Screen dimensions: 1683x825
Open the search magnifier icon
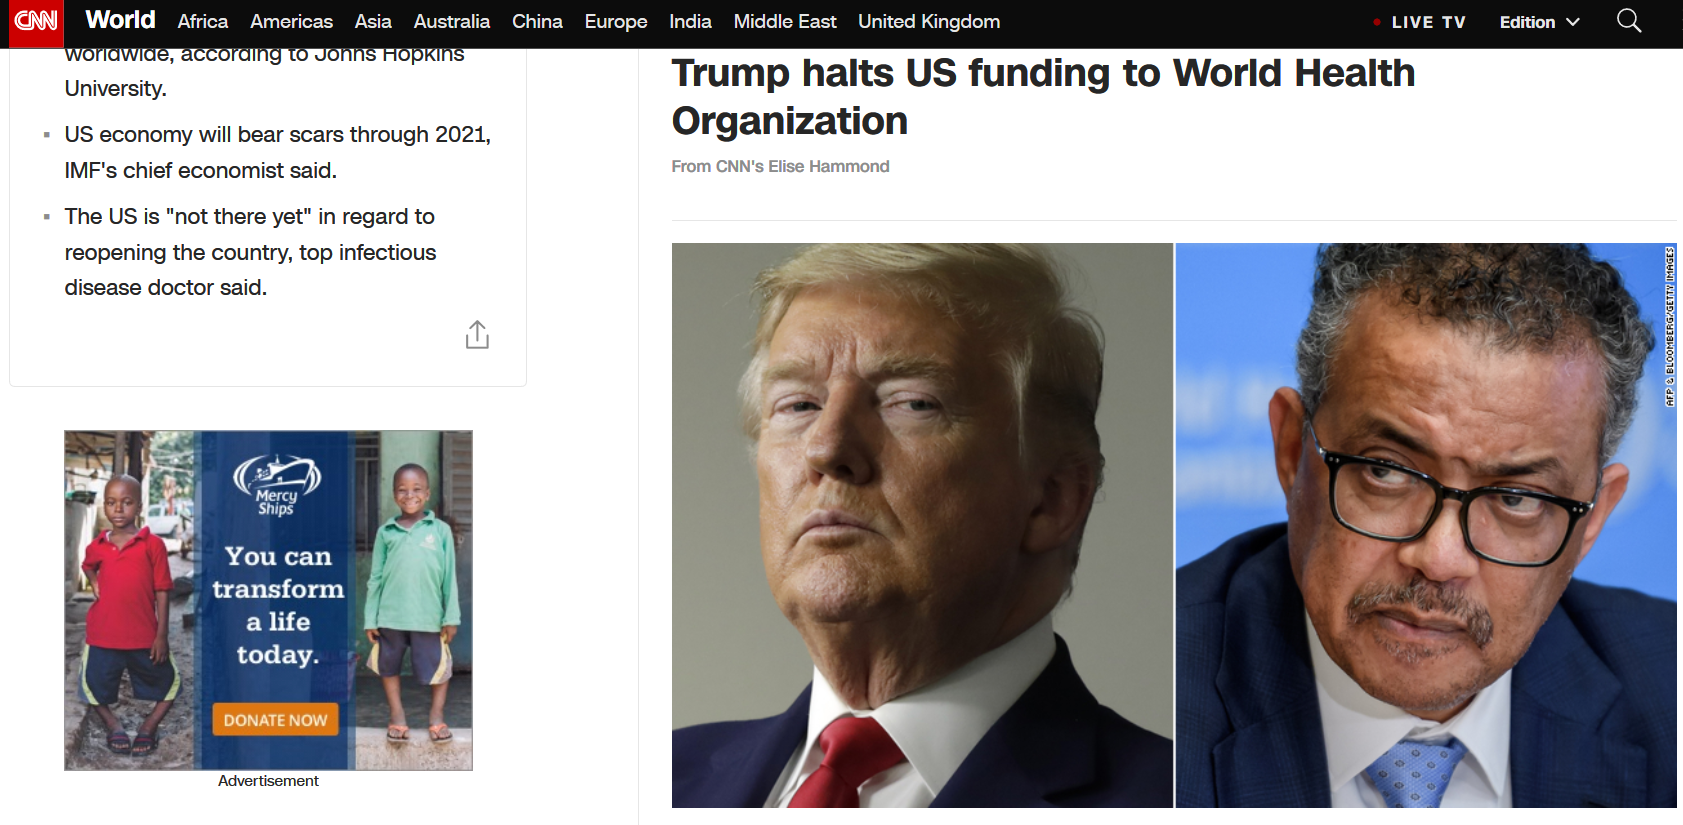tap(1628, 21)
